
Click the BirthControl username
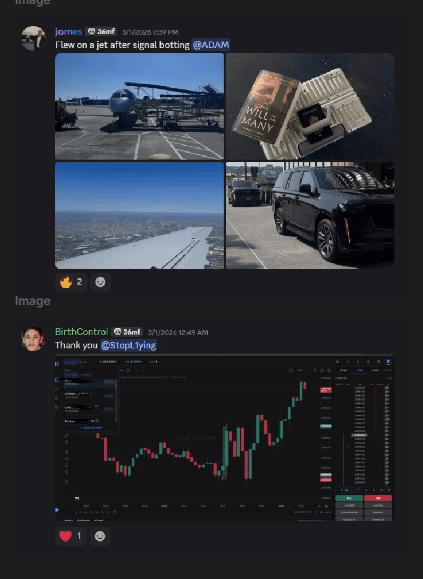(x=81, y=332)
